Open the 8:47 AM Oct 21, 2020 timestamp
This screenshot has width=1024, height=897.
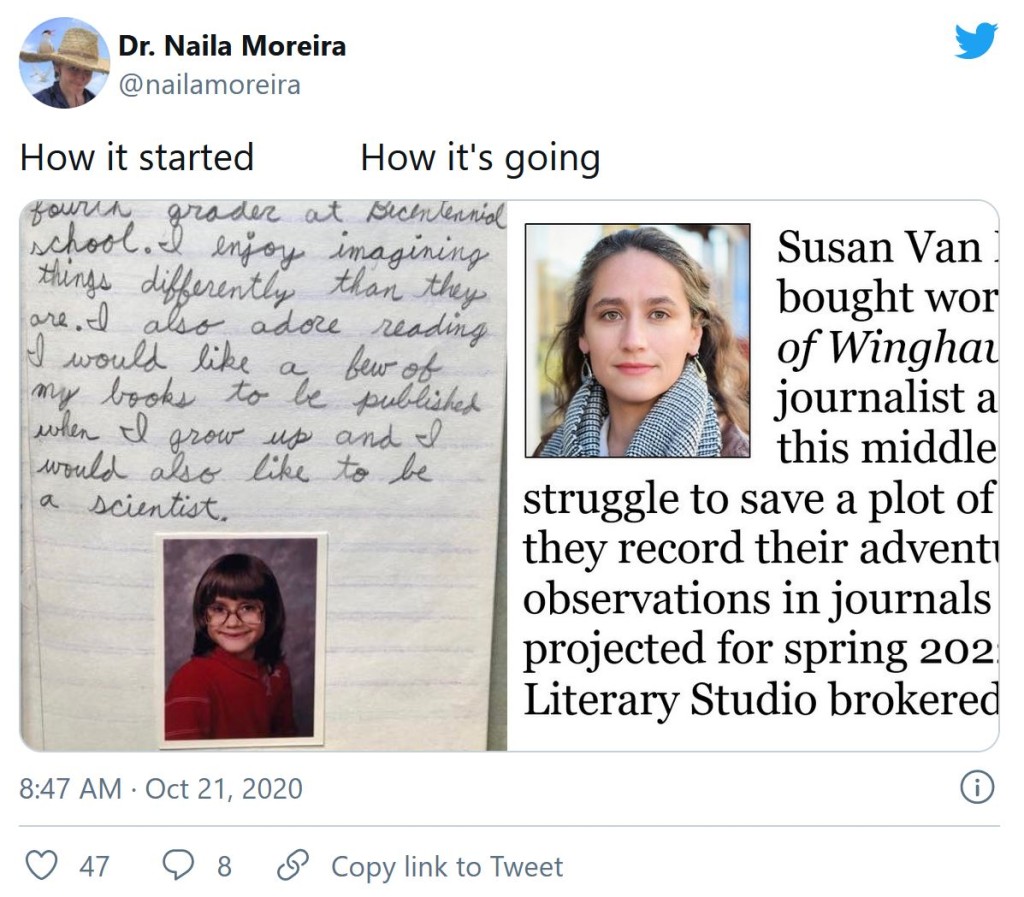click(161, 789)
